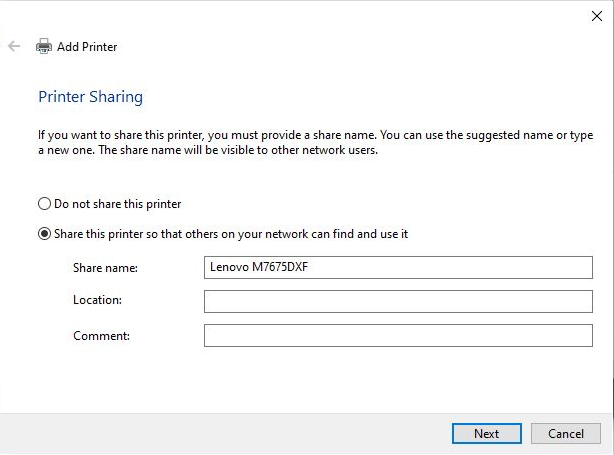The image size is (614, 455).
Task: Close the Add Printer dialog with X
Action: pos(597,16)
